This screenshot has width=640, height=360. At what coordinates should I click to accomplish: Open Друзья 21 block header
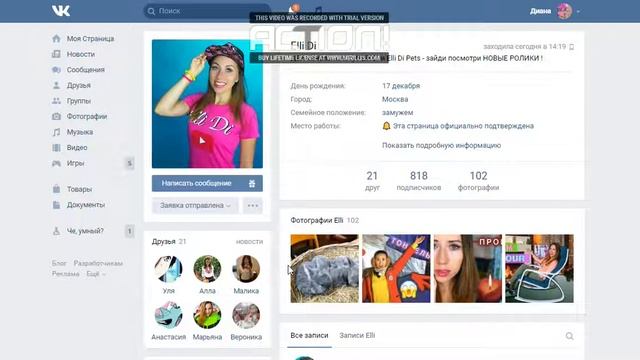[x=169, y=242]
